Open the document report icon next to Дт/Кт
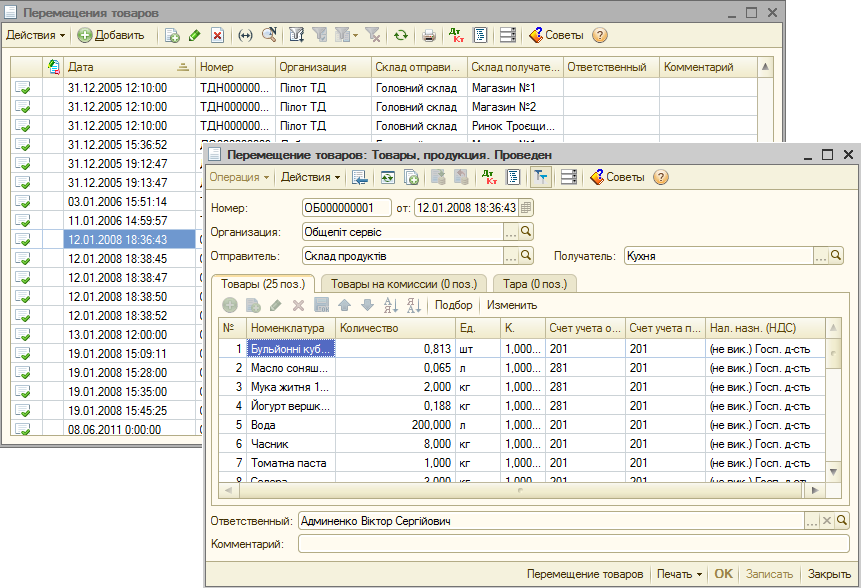Viewport: 861px width, 588px height. pyautogui.click(x=513, y=177)
